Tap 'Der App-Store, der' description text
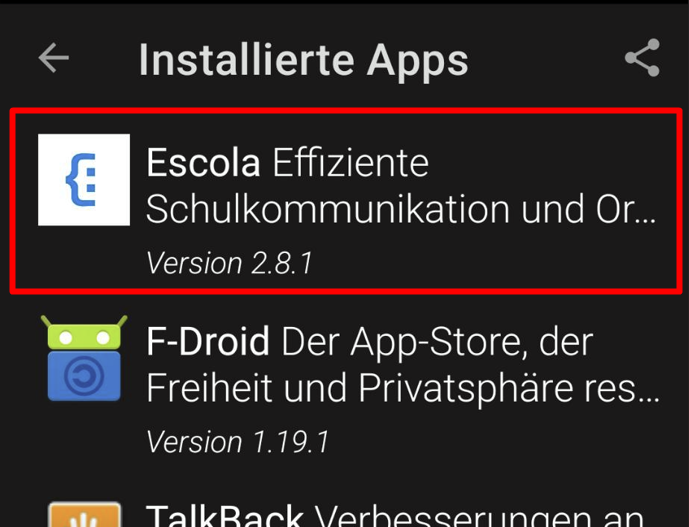This screenshot has width=689, height=527. tap(437, 342)
